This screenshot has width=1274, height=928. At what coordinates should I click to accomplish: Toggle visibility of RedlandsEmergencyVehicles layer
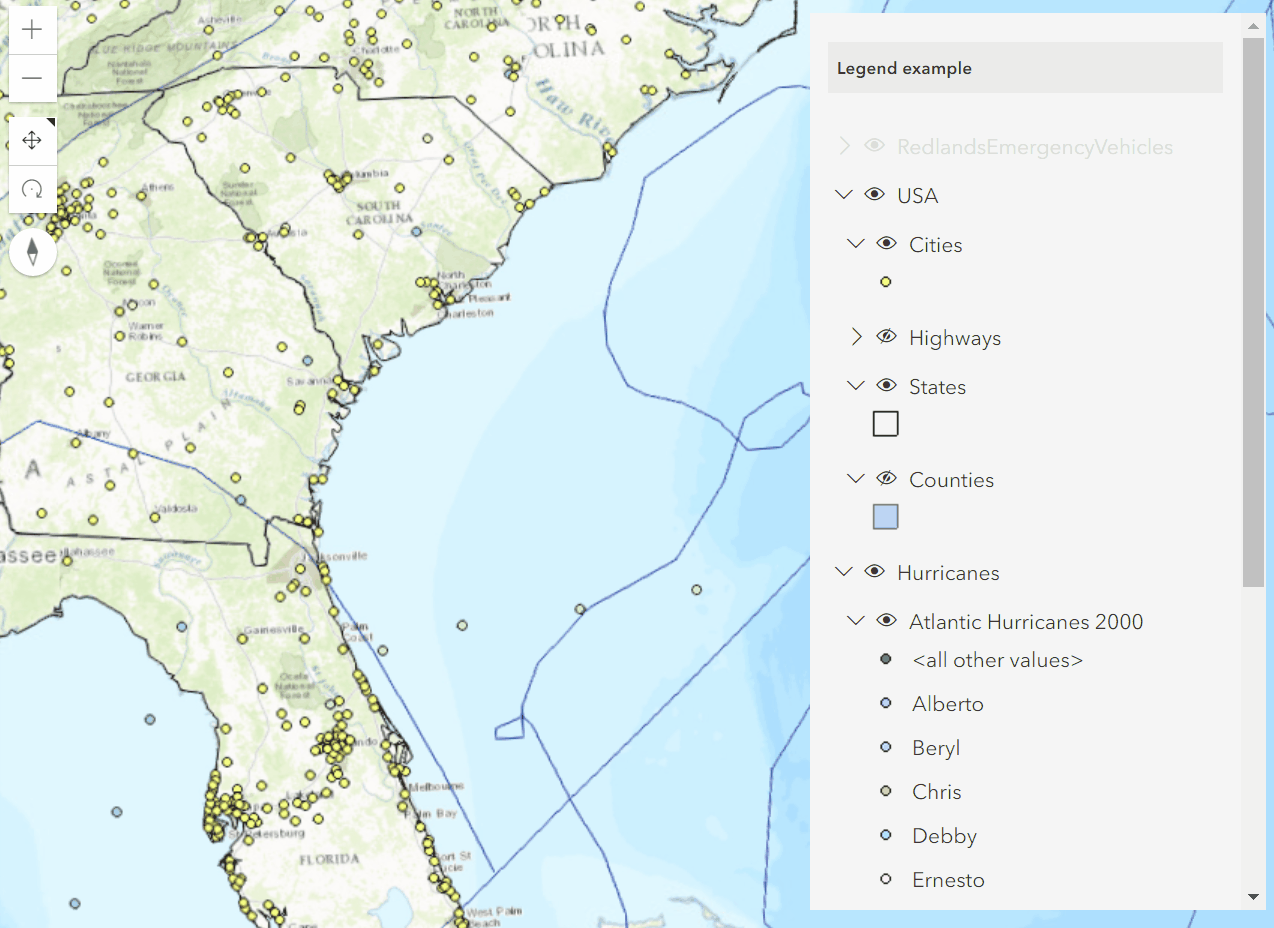coord(874,147)
